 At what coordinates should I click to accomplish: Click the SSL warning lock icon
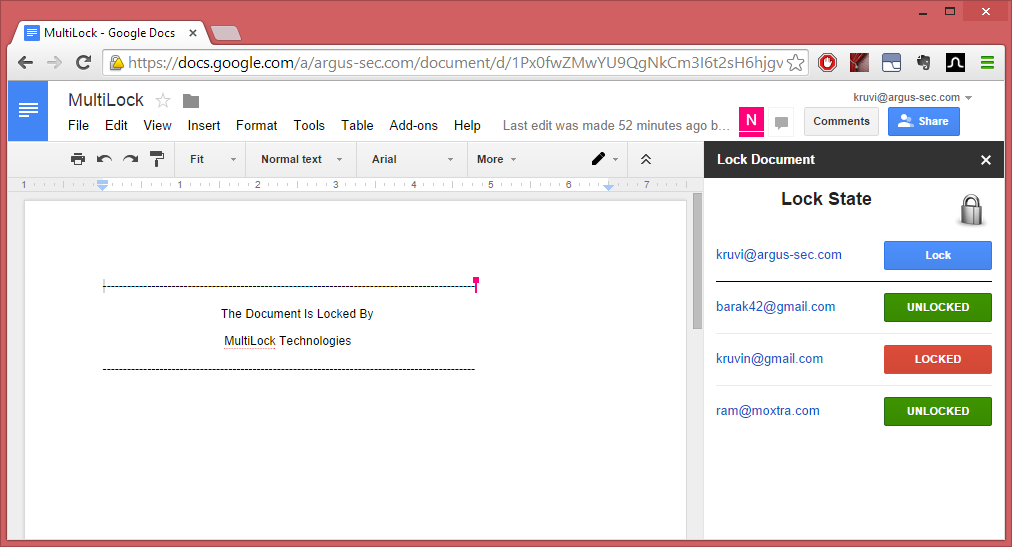[117, 63]
